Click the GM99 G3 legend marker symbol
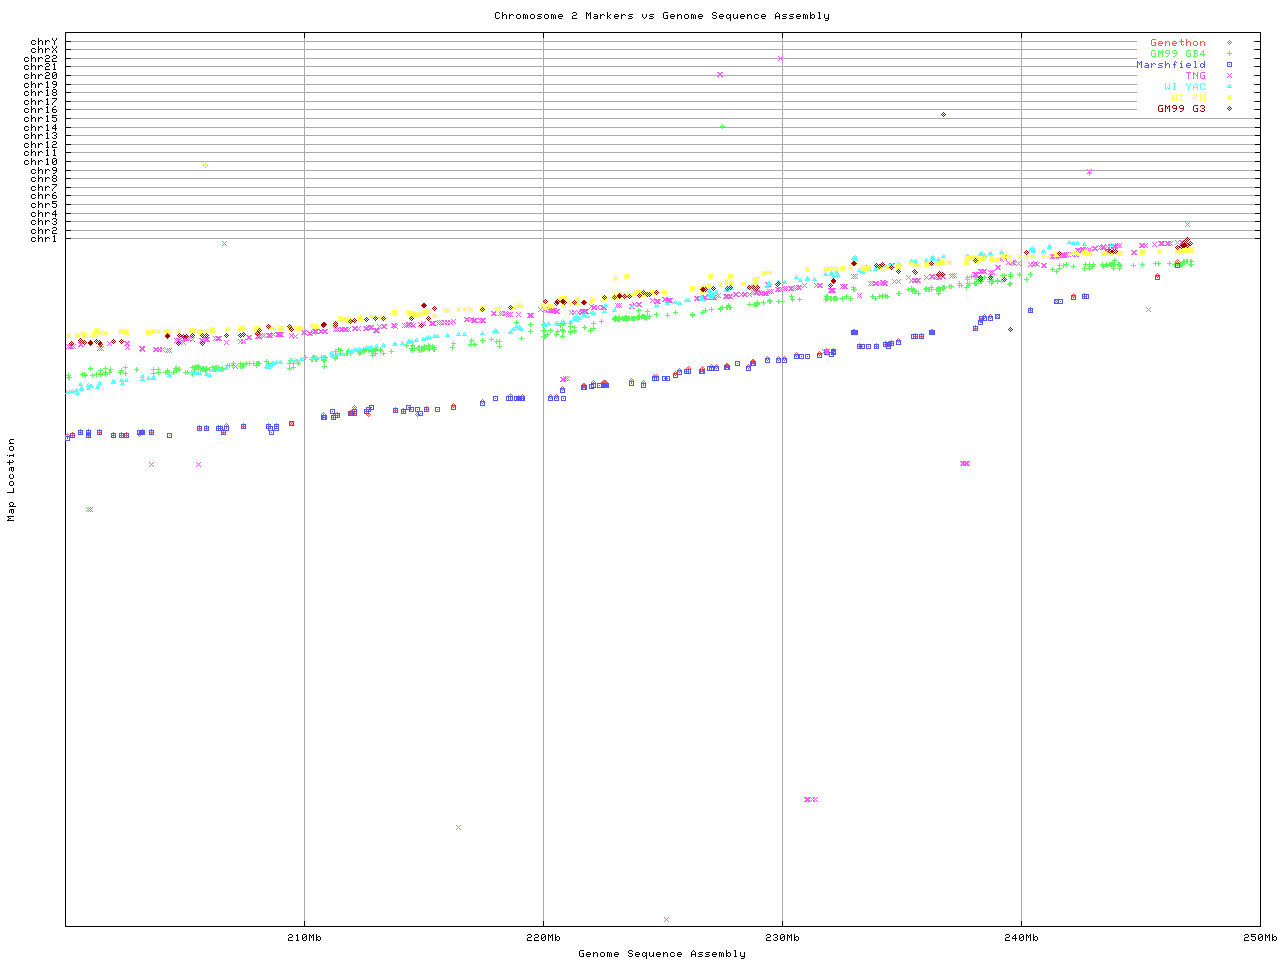 click(1229, 108)
